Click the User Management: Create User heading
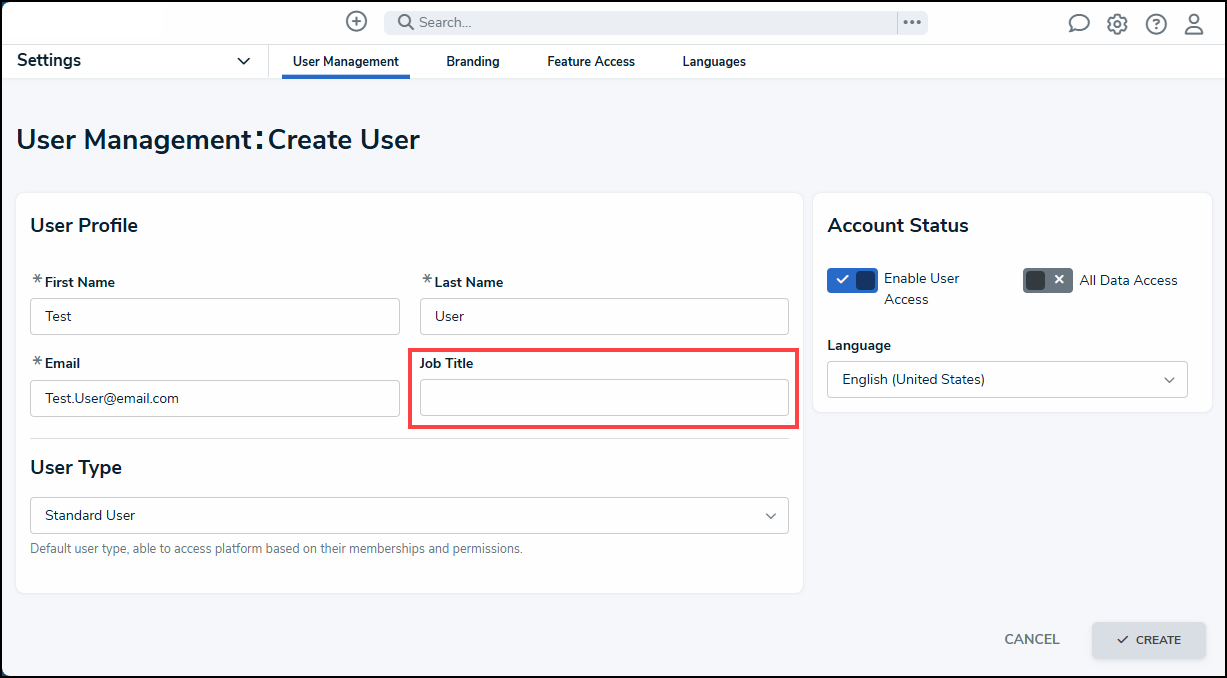Image resolution: width=1227 pixels, height=678 pixels. (218, 139)
